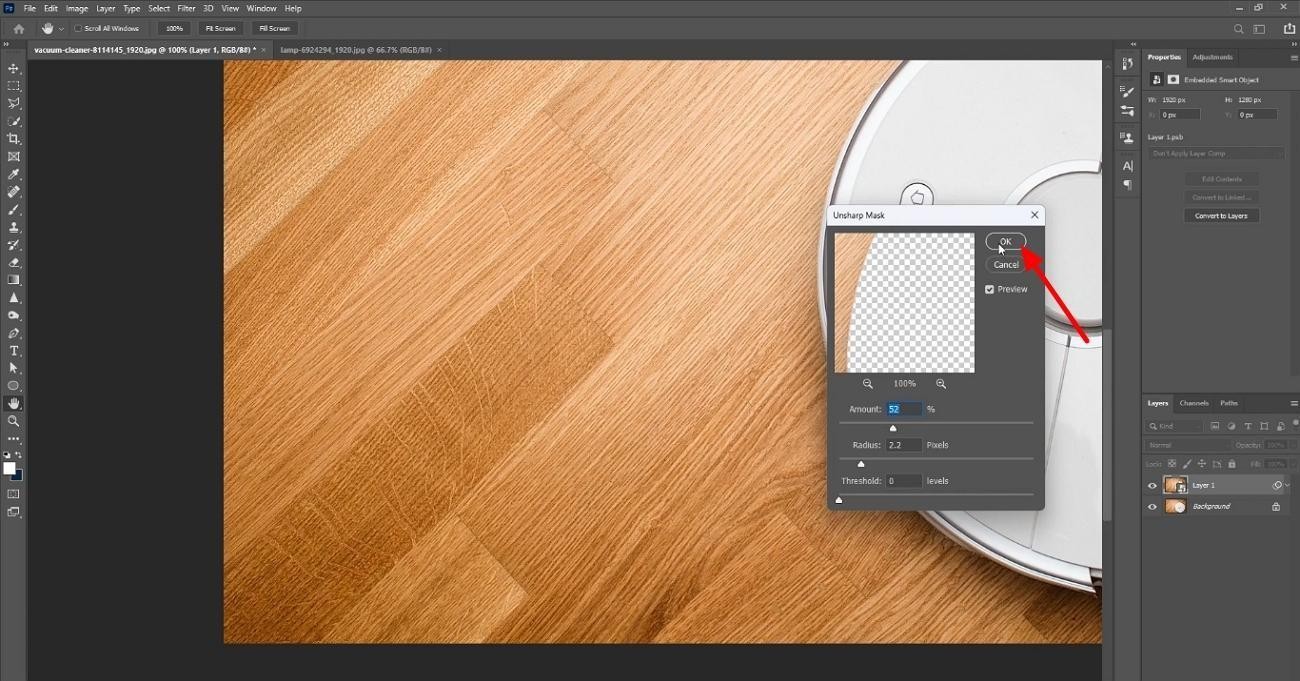
Task: Select the Hand tool in toolbar
Action: click(14, 404)
